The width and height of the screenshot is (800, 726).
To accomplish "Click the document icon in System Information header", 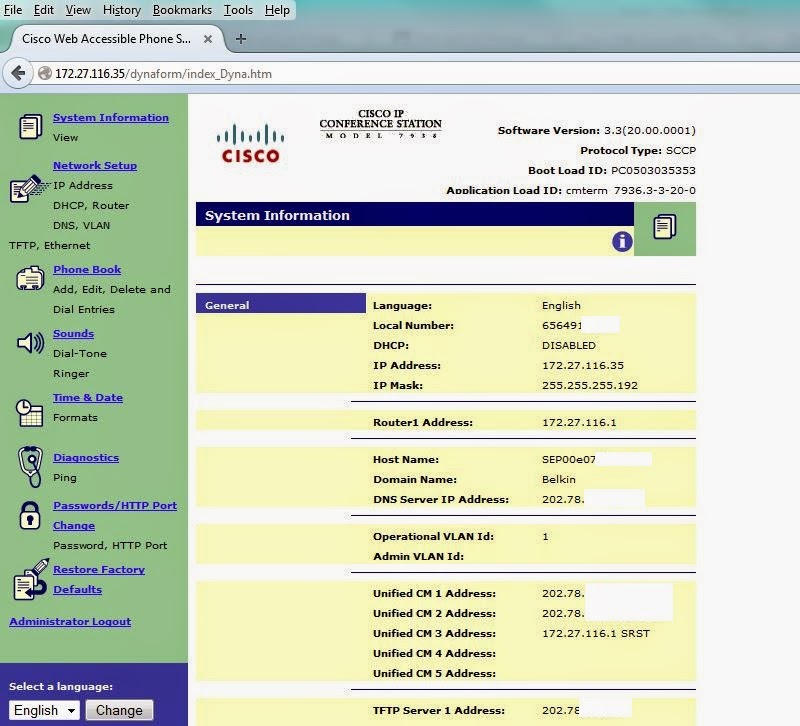I will click(x=664, y=227).
